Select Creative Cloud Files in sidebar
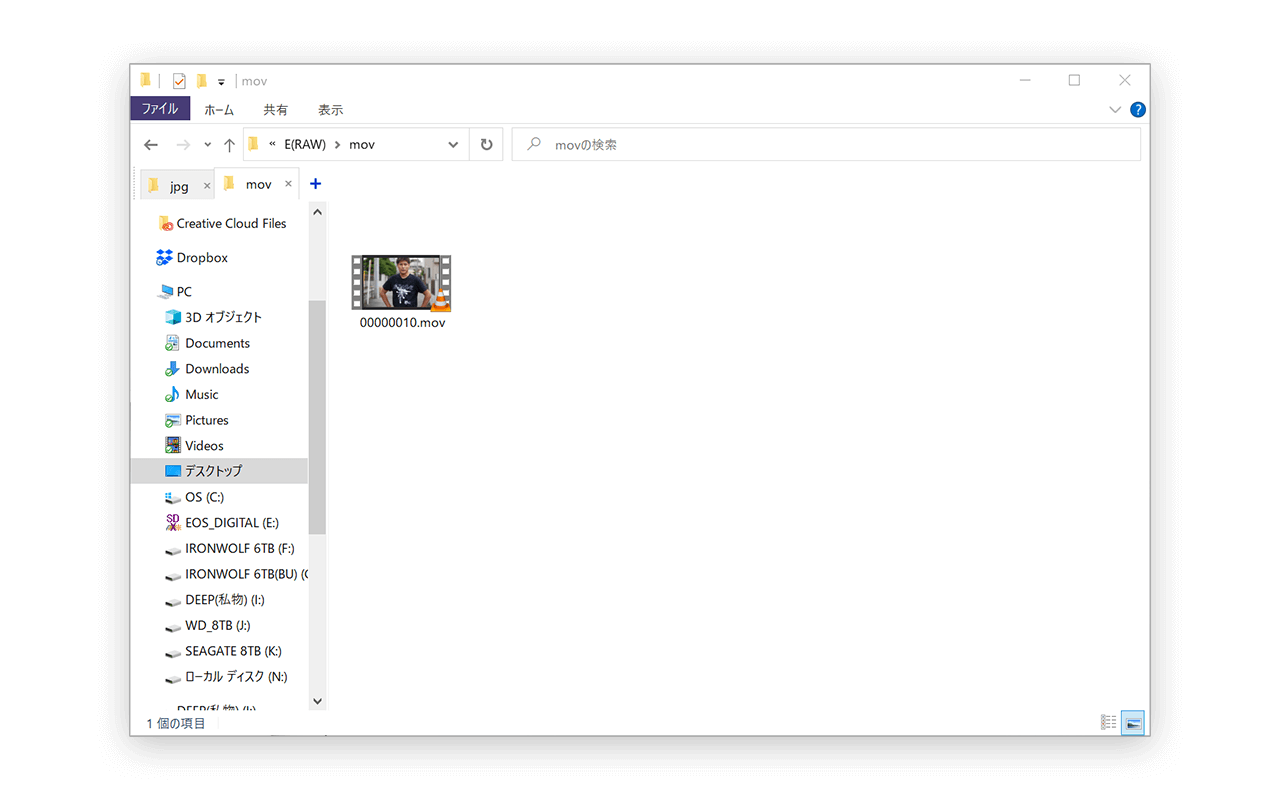This screenshot has width=1280, height=800. (x=231, y=224)
